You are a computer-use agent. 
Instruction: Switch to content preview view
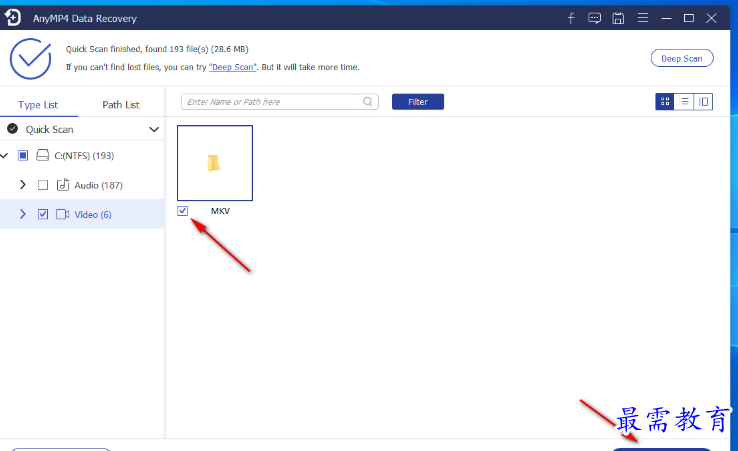coord(703,102)
